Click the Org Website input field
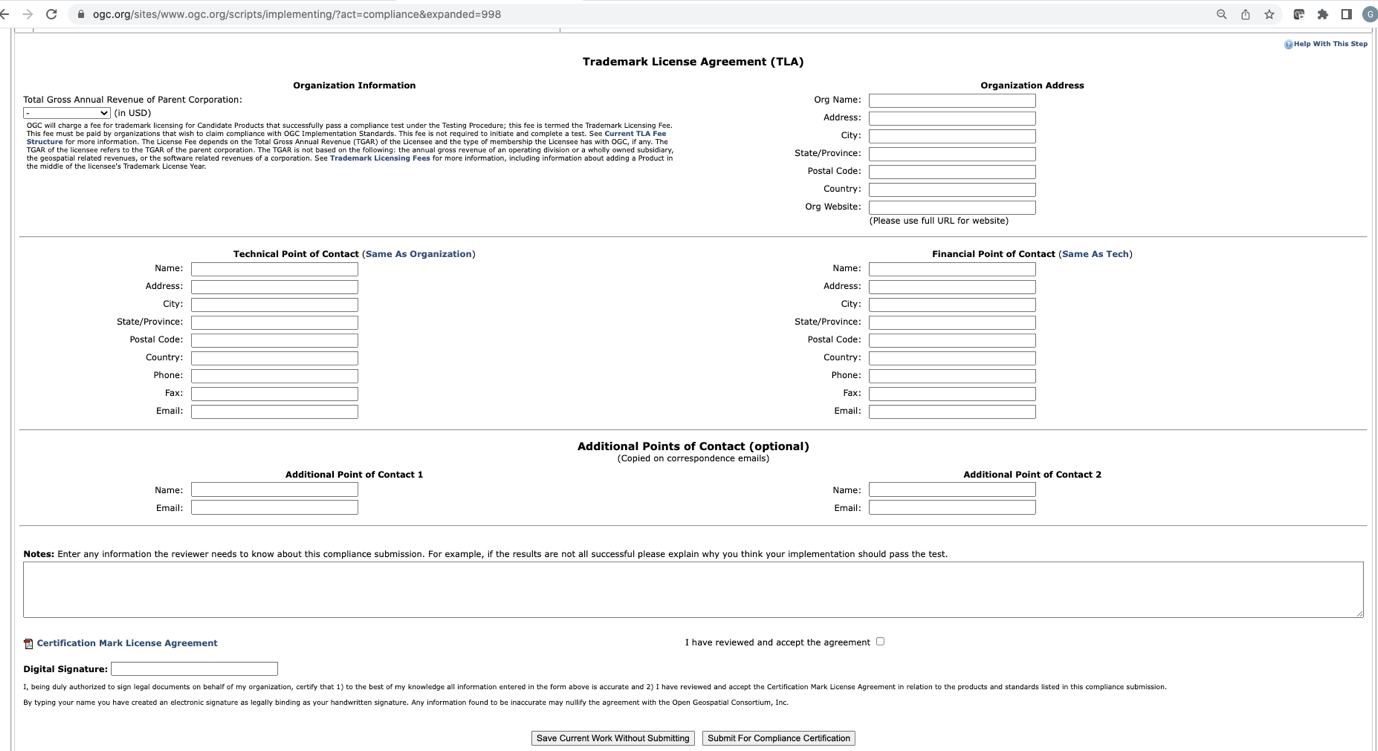The image size is (1378, 751). click(952, 207)
